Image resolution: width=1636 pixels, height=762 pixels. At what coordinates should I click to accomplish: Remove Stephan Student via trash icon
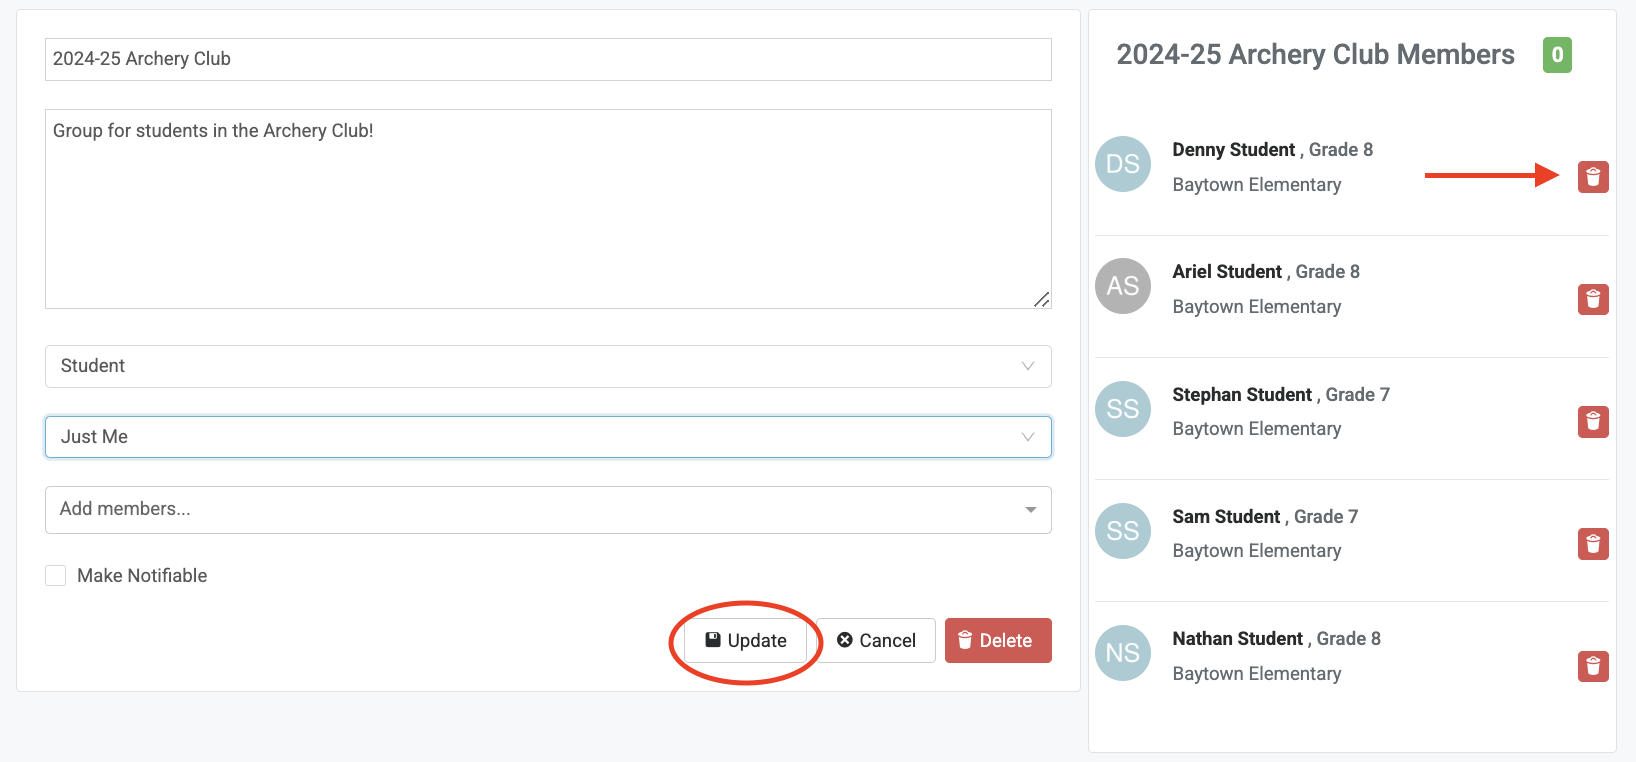1592,422
